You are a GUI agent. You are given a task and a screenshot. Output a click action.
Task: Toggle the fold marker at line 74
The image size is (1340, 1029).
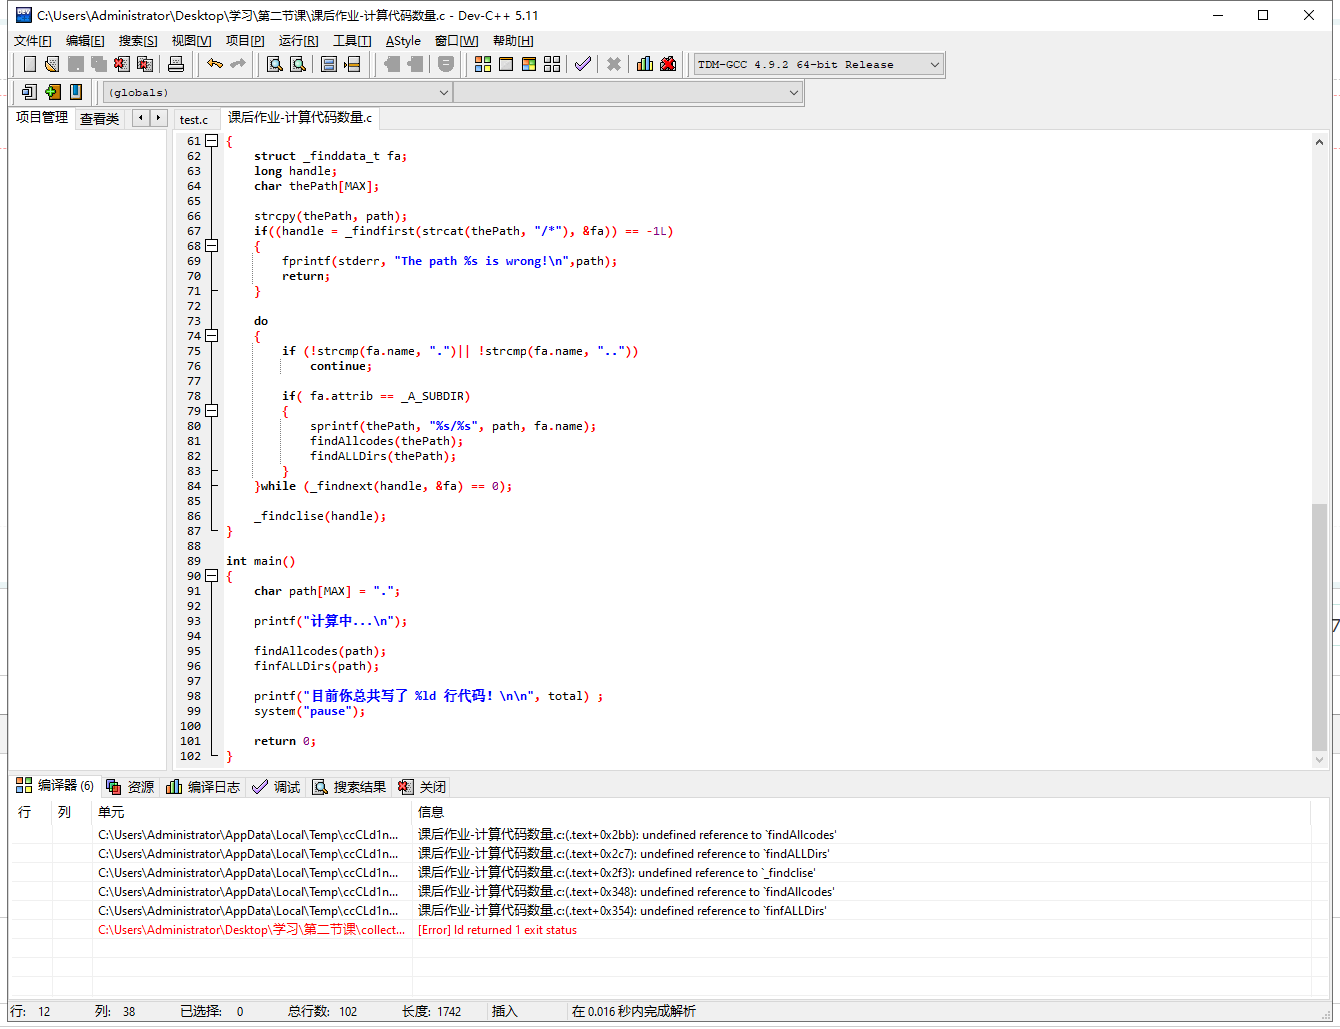point(211,336)
